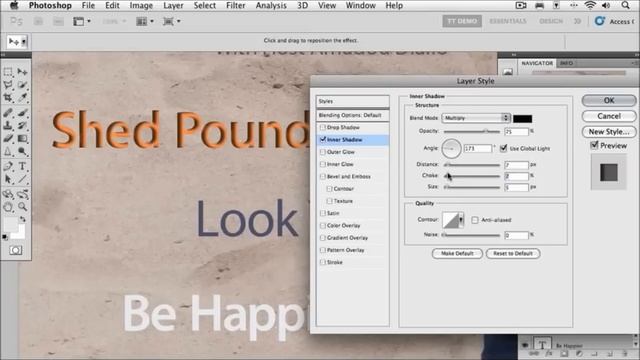Select the 3D Object Rotate tool

[x=8, y=194]
